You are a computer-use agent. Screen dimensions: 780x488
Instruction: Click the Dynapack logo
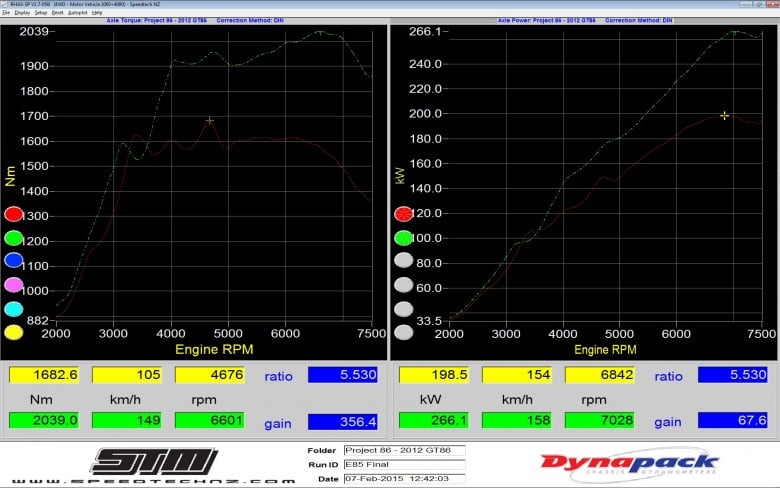[629, 465]
